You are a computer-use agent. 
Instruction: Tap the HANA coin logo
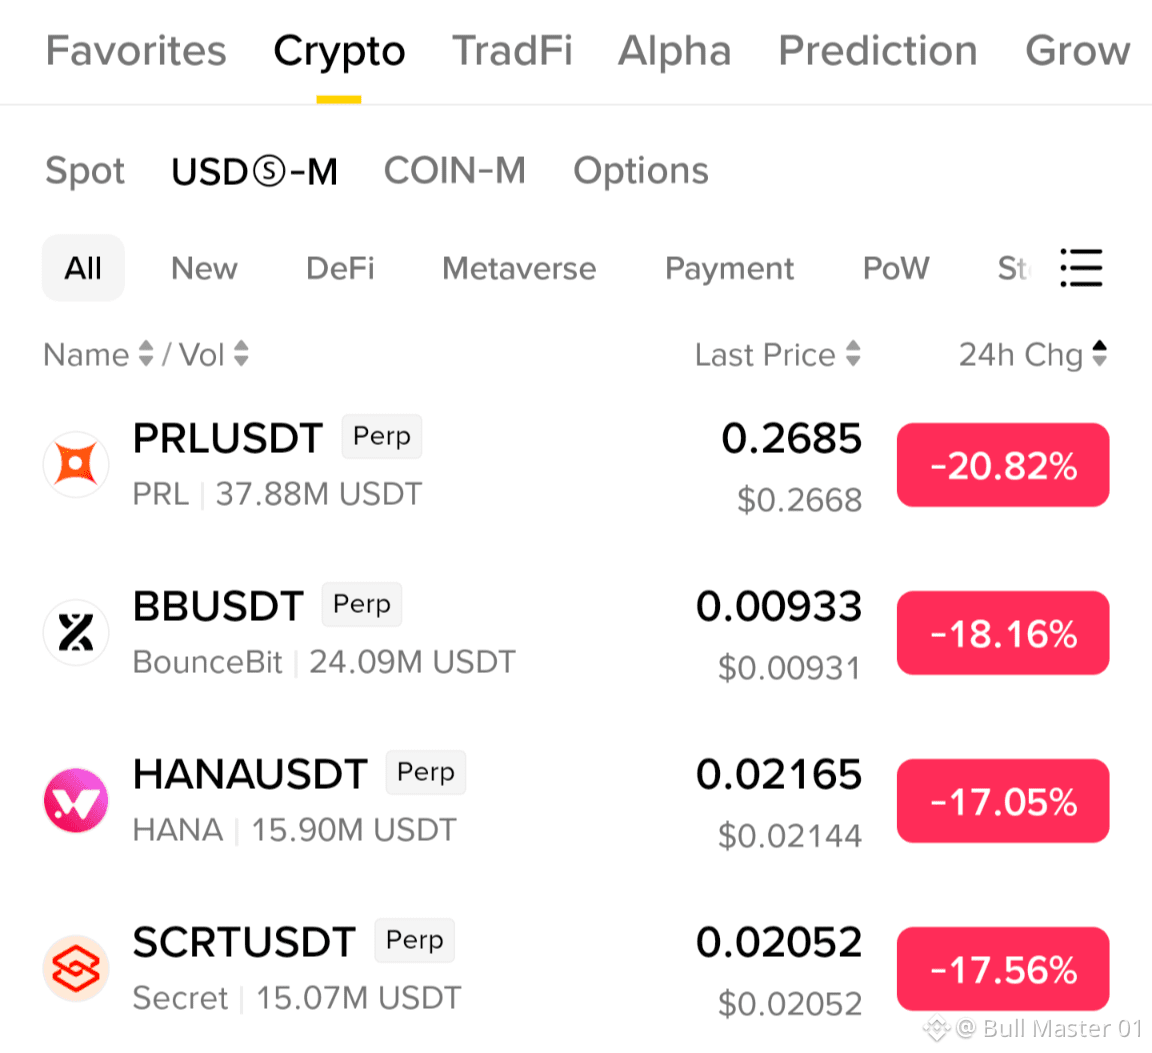pyautogui.click(x=76, y=800)
